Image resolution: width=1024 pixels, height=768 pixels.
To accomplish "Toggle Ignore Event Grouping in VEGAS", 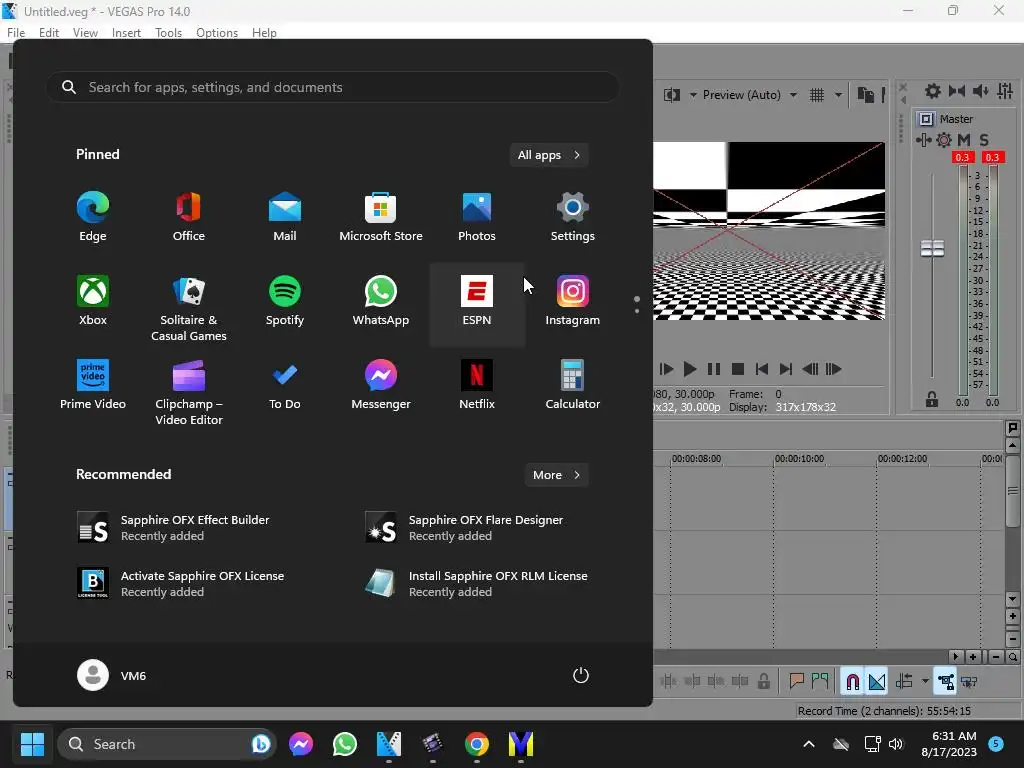I will click(x=970, y=682).
